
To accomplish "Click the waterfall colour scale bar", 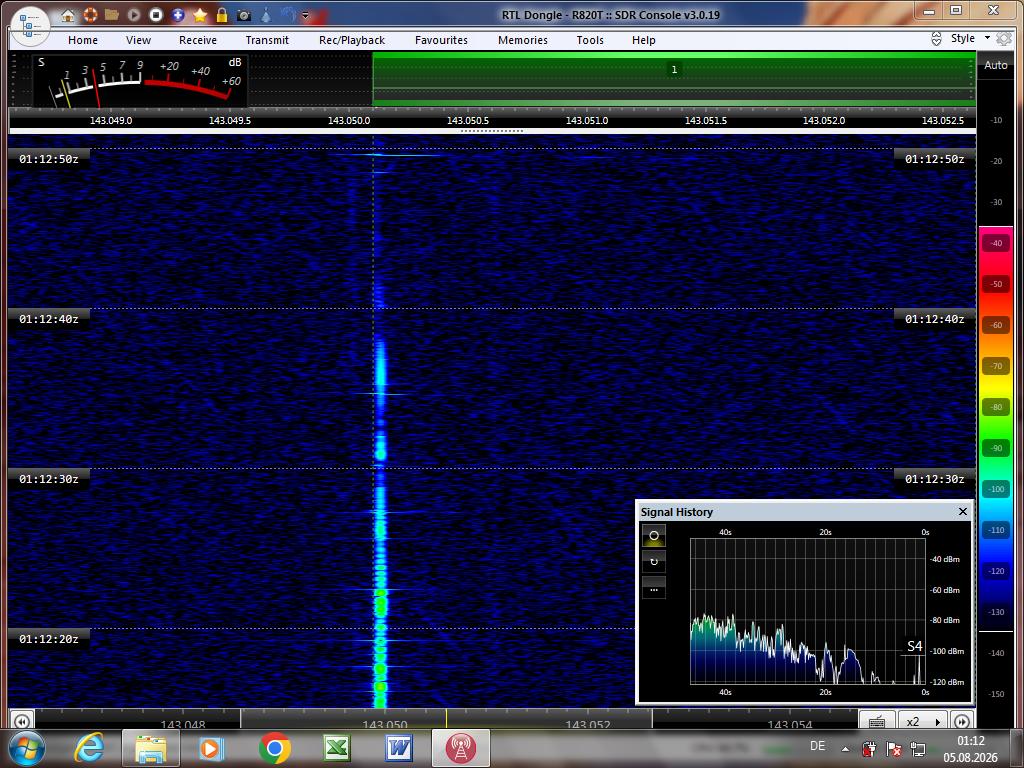I will [x=996, y=428].
